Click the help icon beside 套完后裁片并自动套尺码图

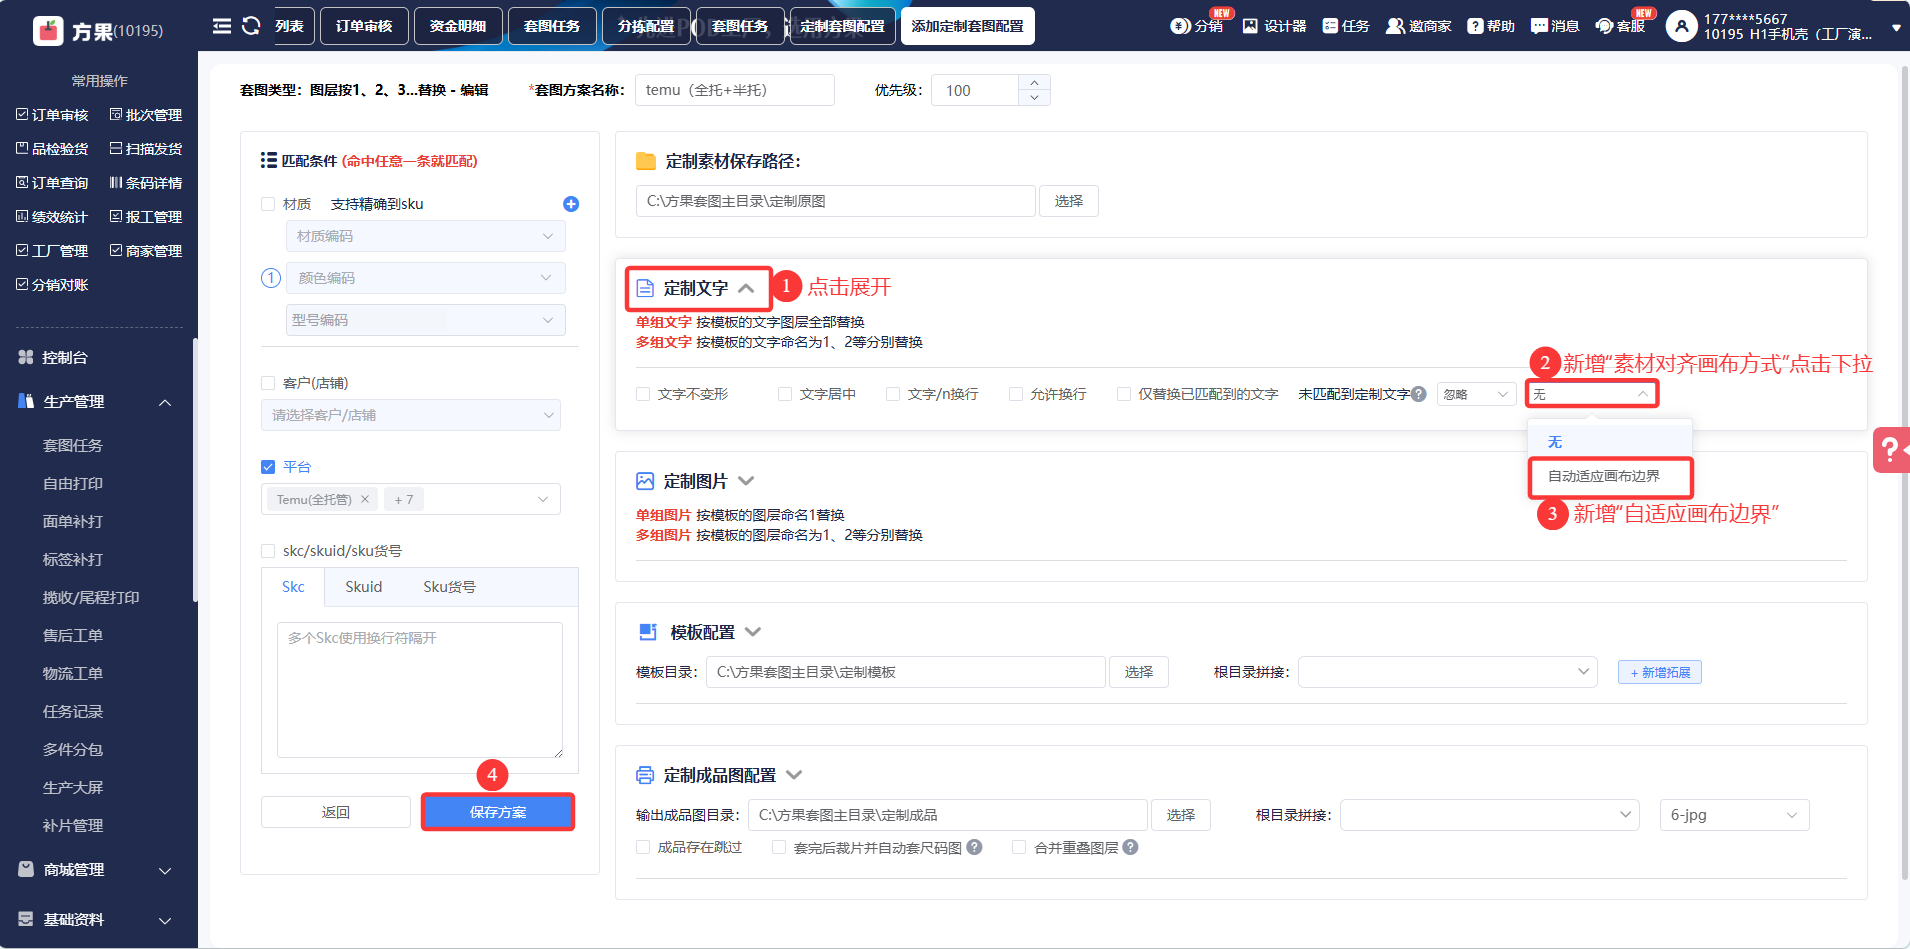(x=974, y=847)
